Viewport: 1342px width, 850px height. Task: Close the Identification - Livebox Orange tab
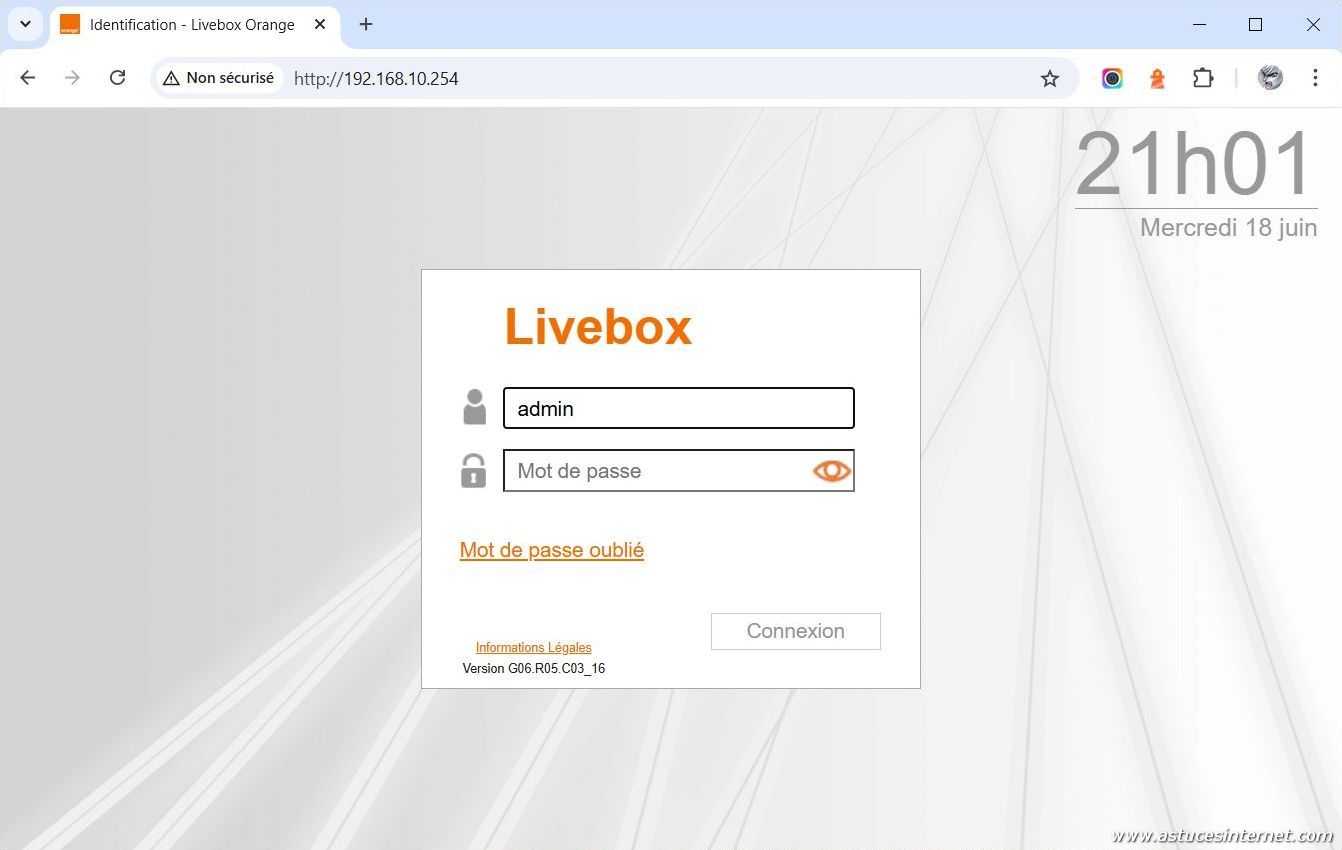(320, 24)
